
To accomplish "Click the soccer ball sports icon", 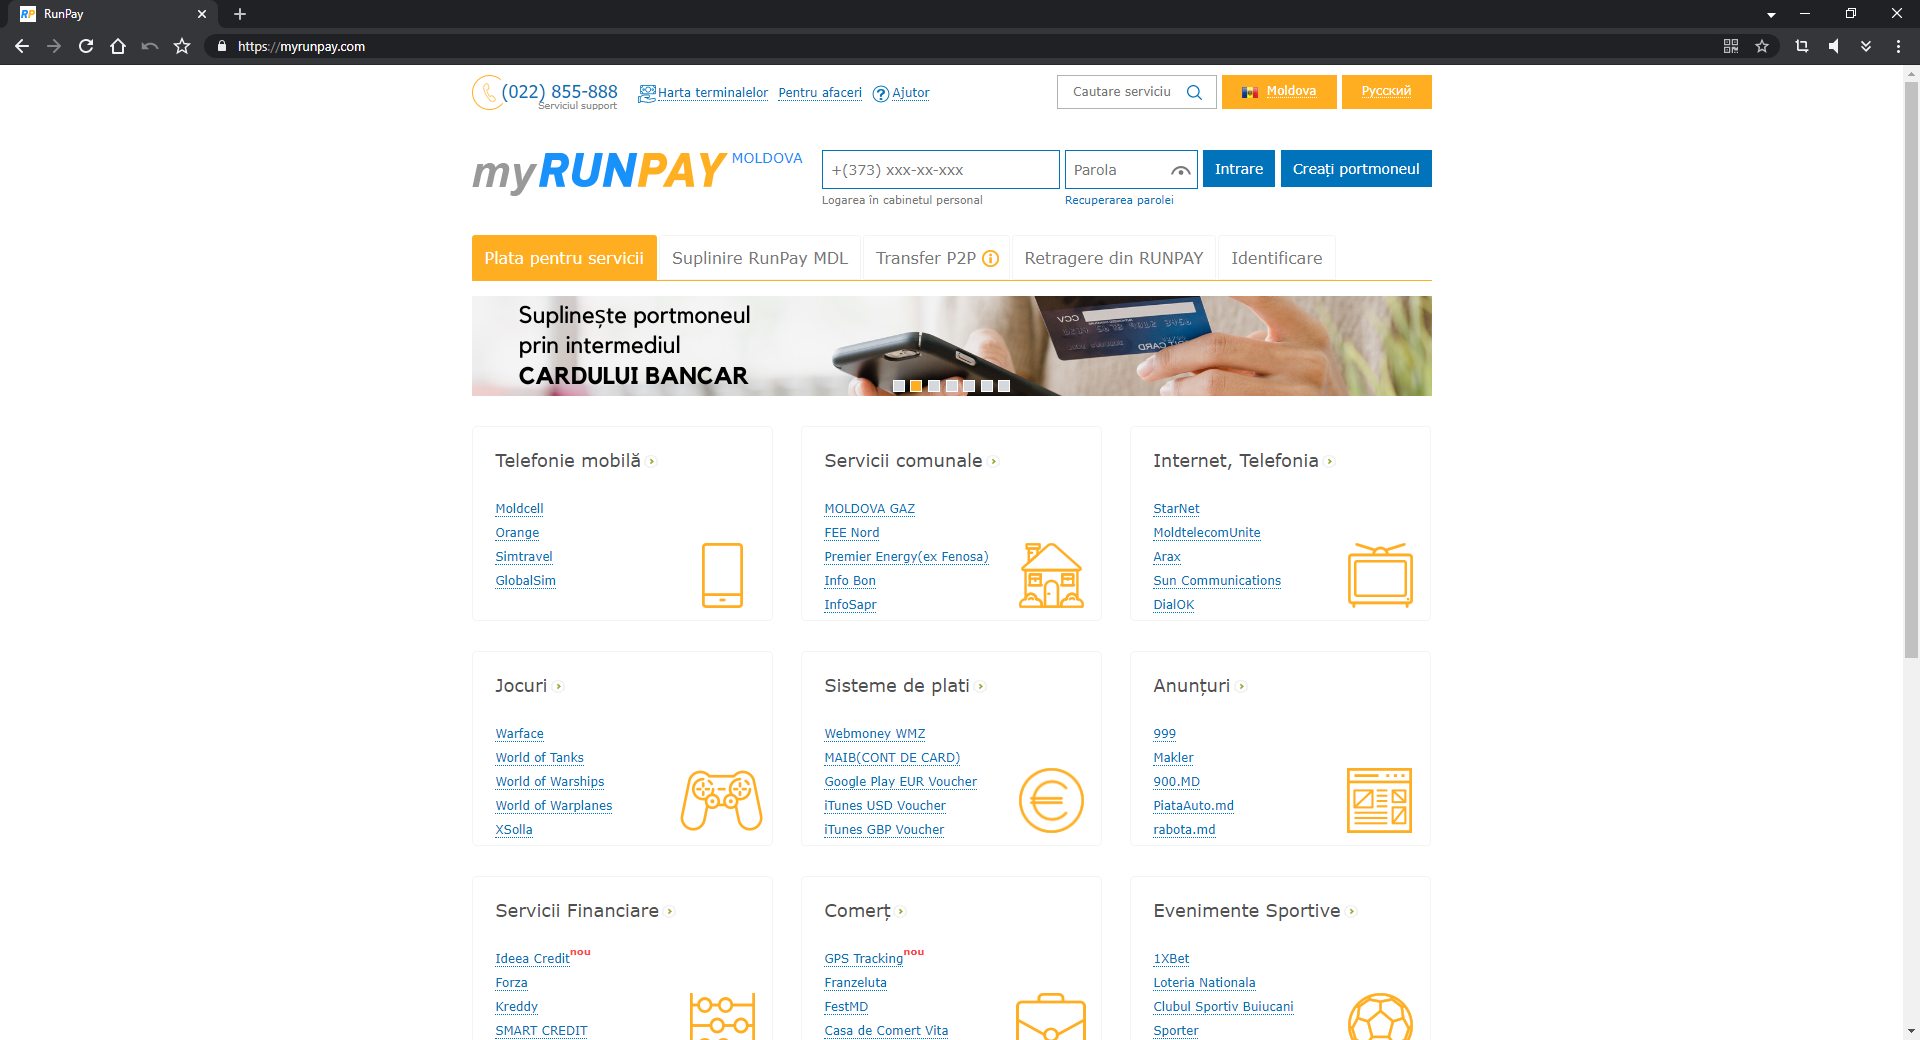I will click(1380, 1016).
